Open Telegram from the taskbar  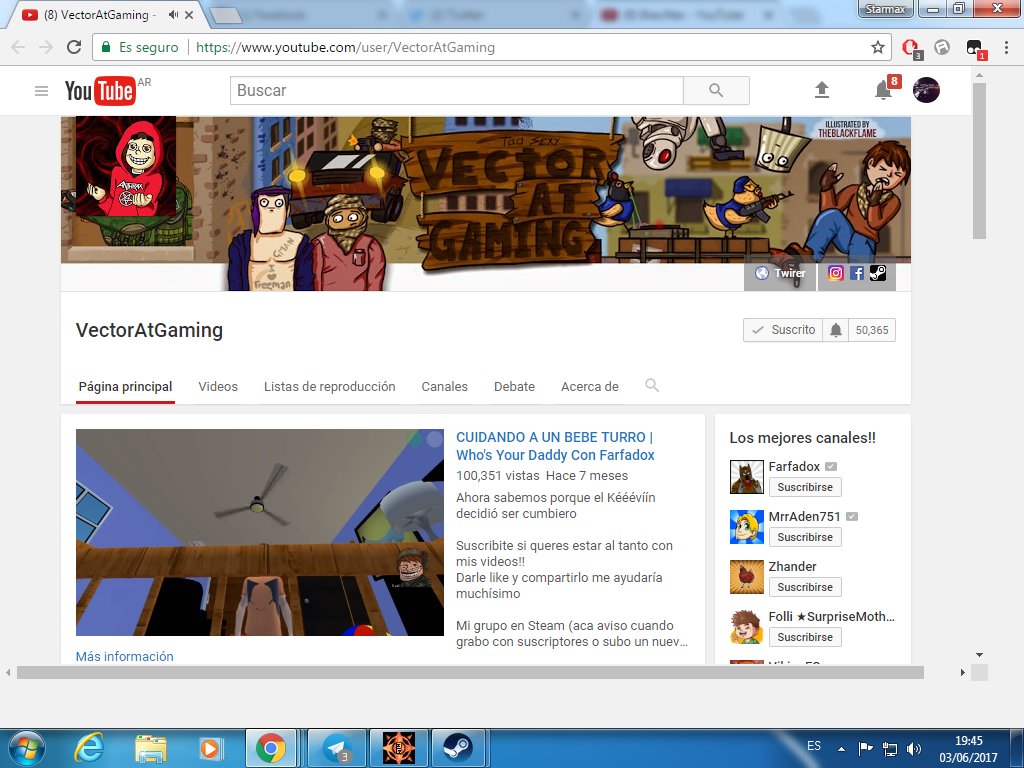[336, 748]
